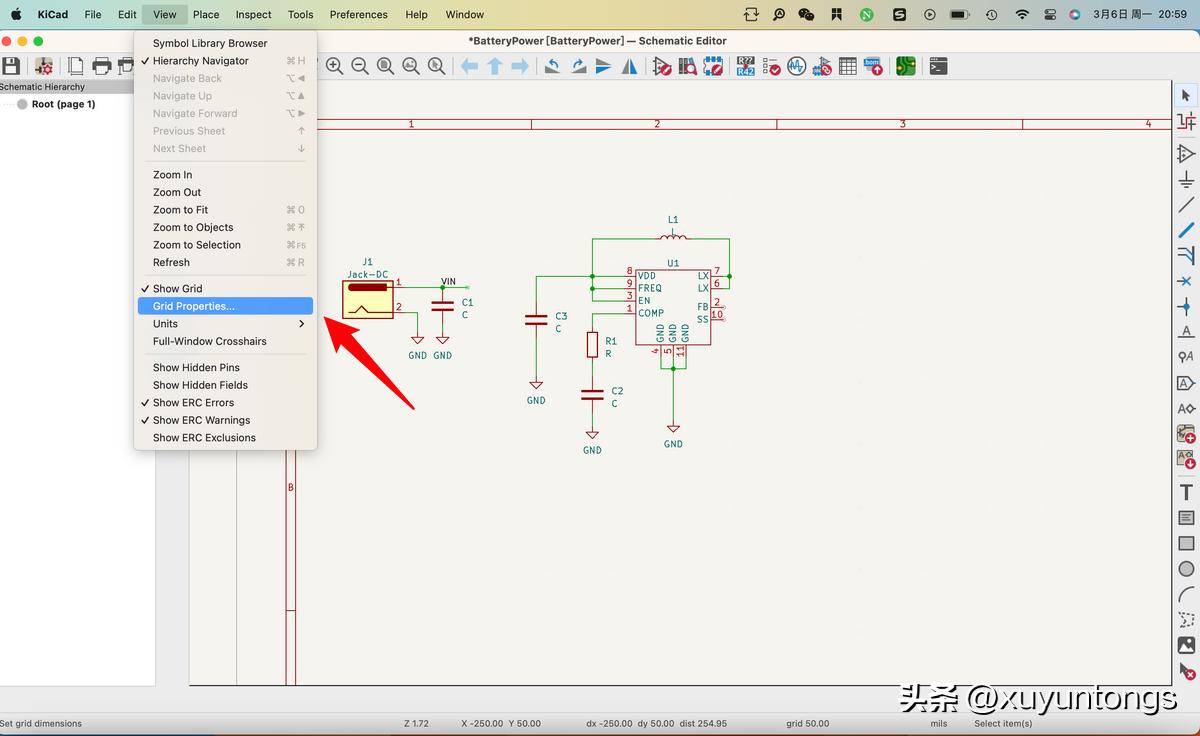Open the Place menu
The image size is (1200, 736).
click(205, 14)
